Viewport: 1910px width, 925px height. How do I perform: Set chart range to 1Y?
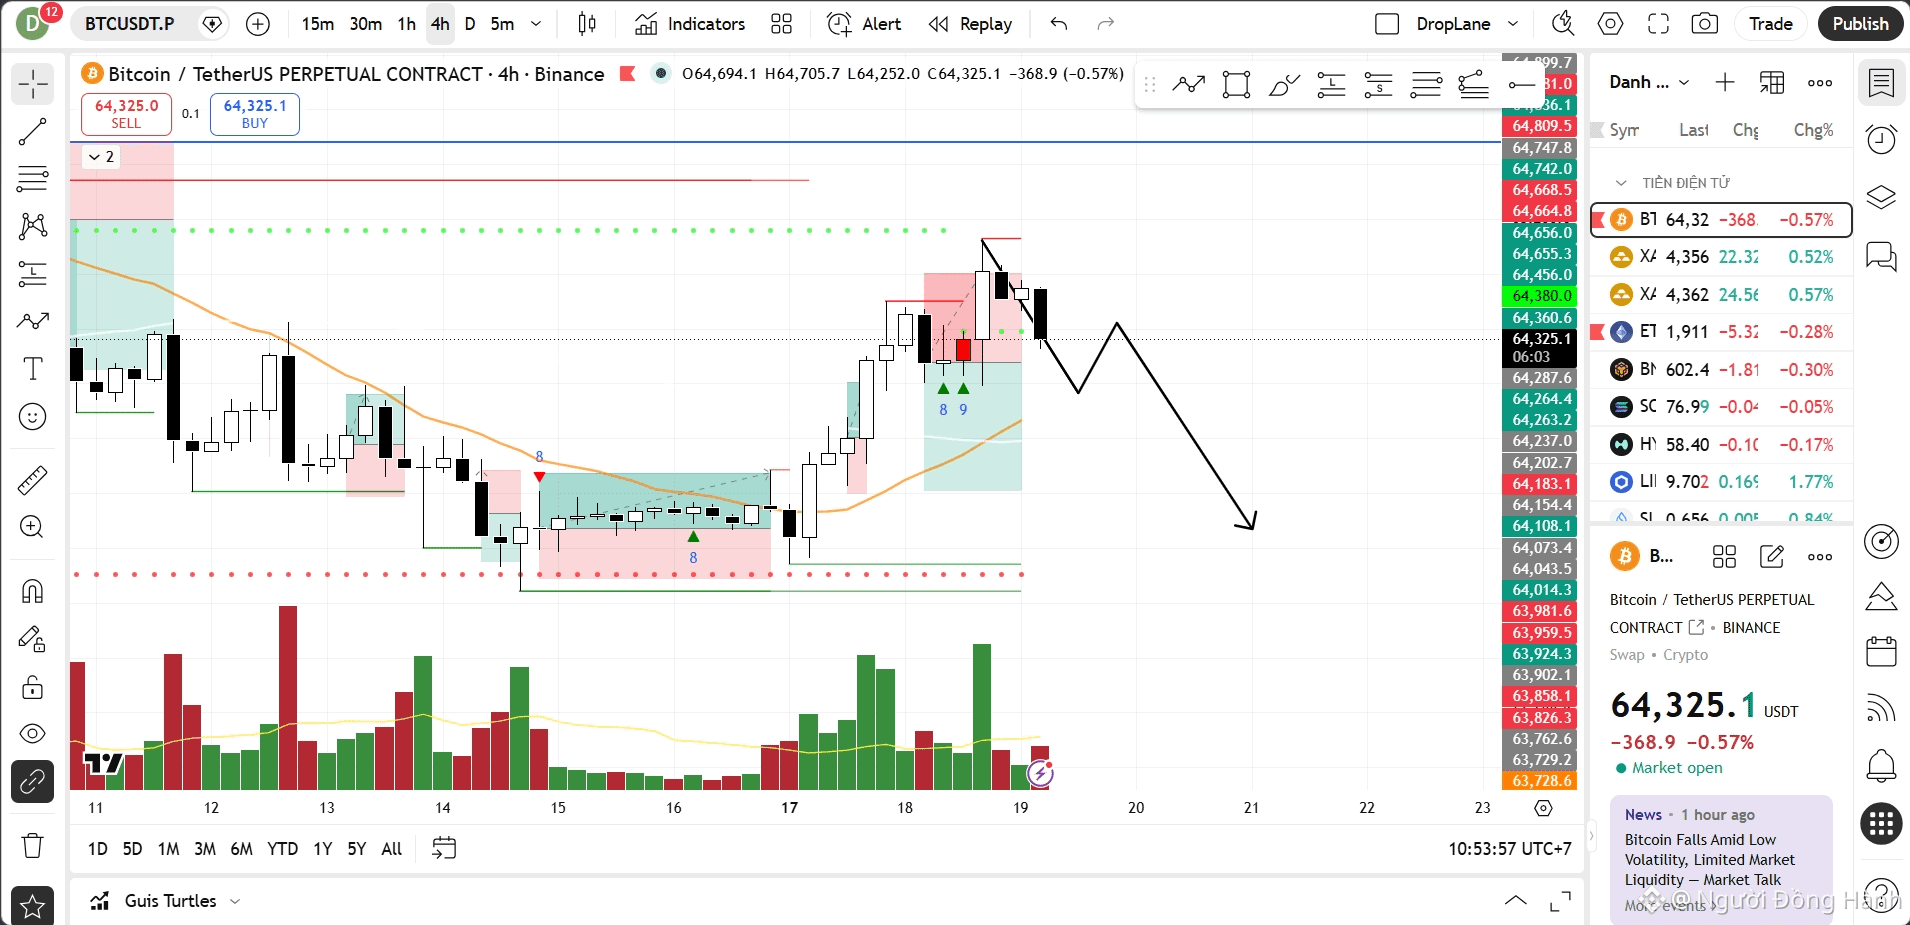point(322,849)
